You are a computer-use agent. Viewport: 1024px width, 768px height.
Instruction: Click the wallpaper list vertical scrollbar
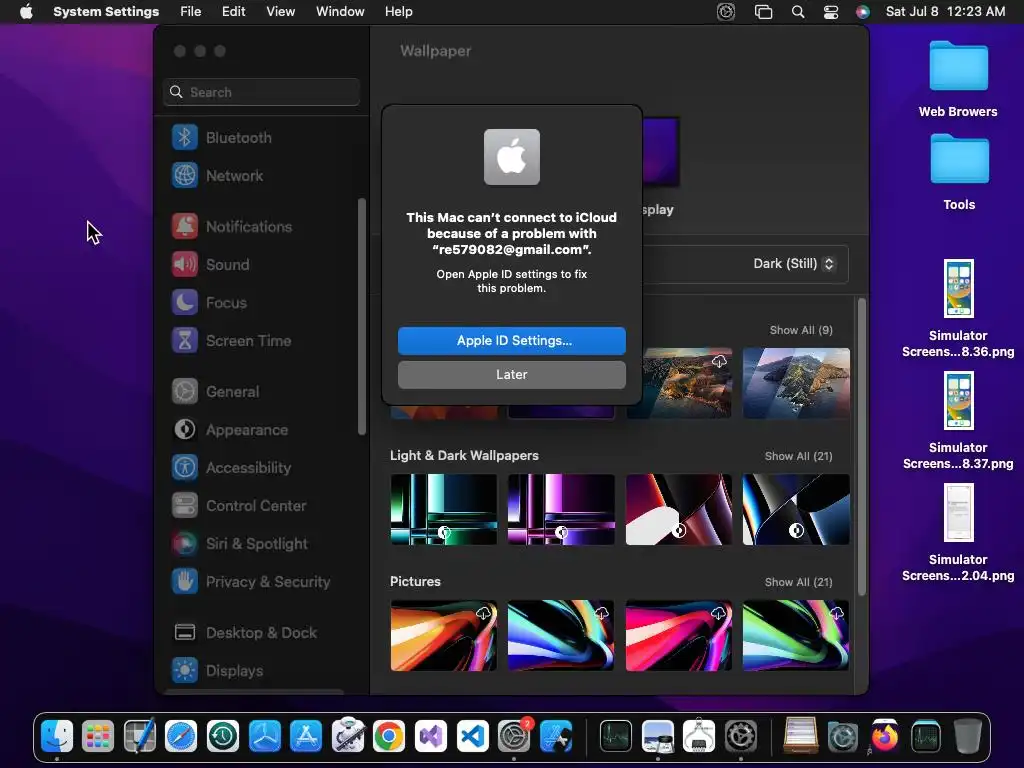(x=861, y=447)
